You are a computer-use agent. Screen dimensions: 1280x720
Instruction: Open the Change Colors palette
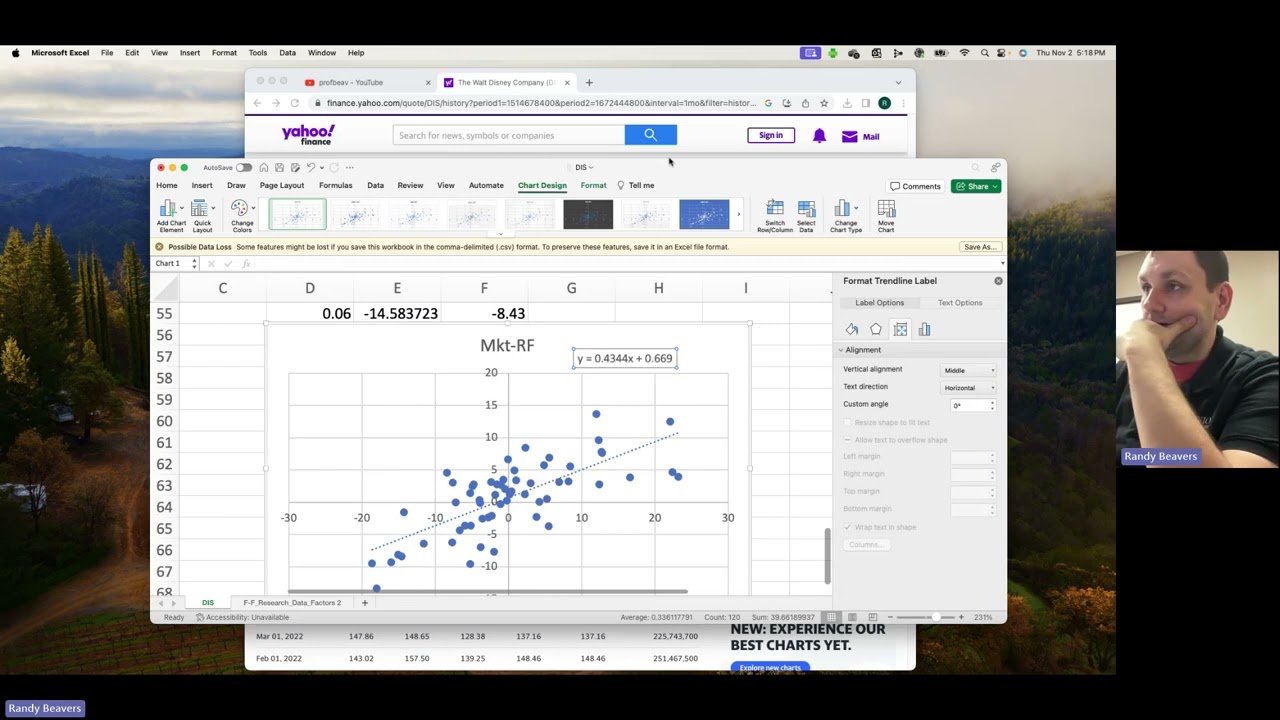242,215
